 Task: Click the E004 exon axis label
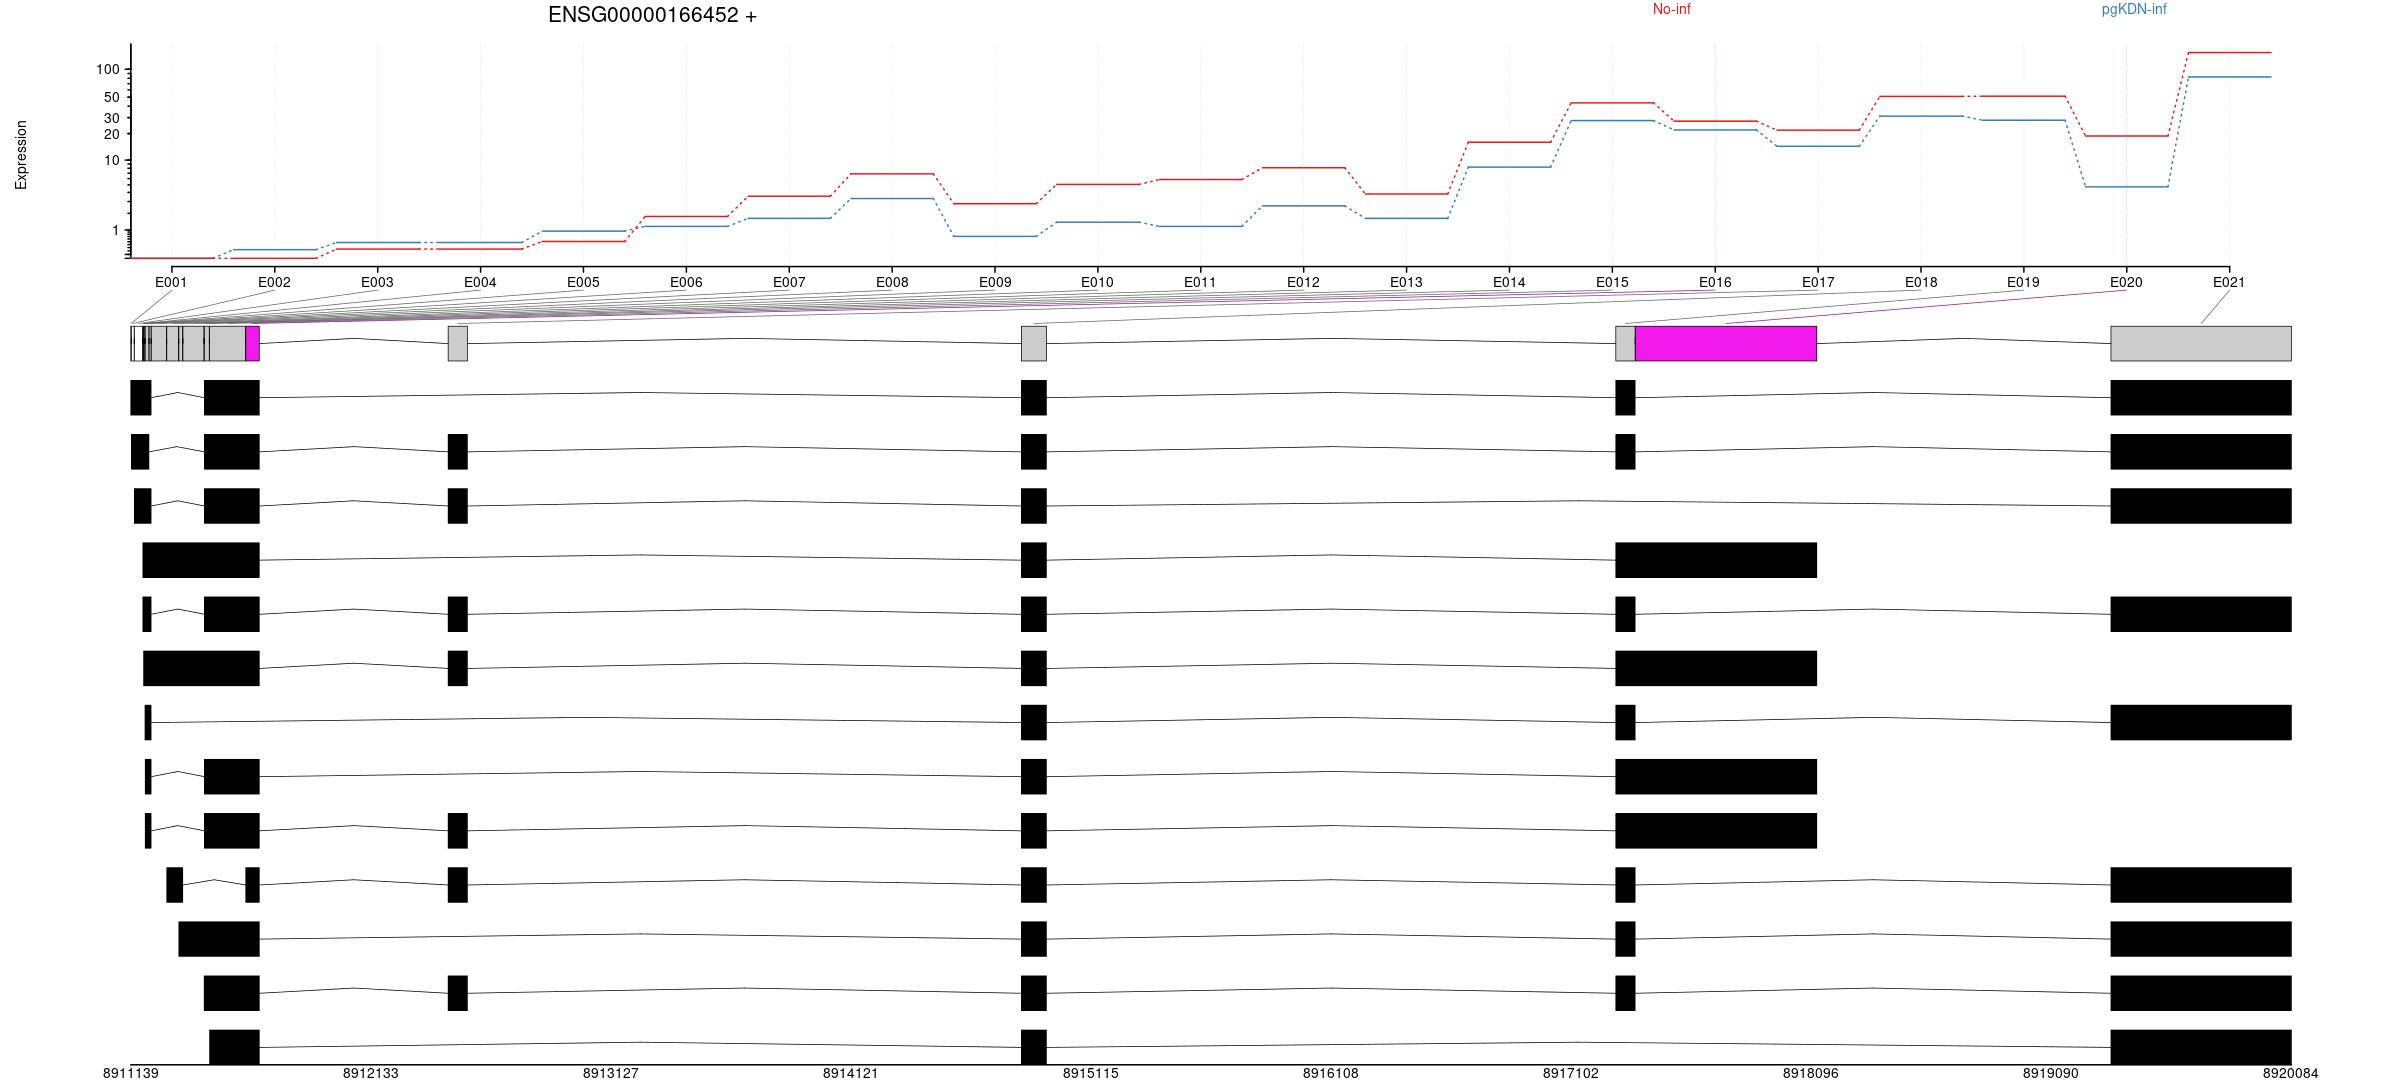480,282
